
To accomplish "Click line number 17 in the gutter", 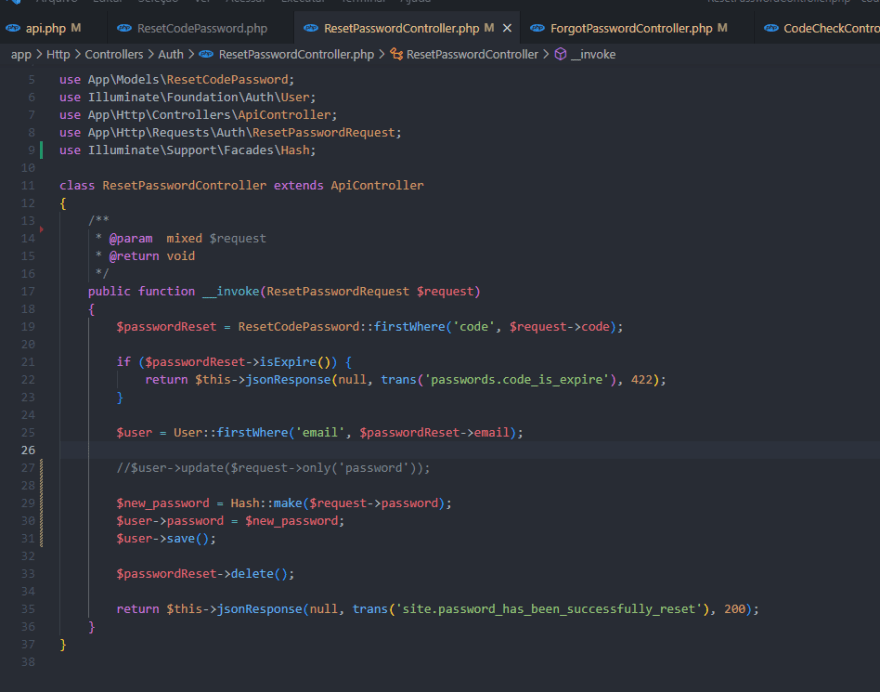I will point(28,291).
